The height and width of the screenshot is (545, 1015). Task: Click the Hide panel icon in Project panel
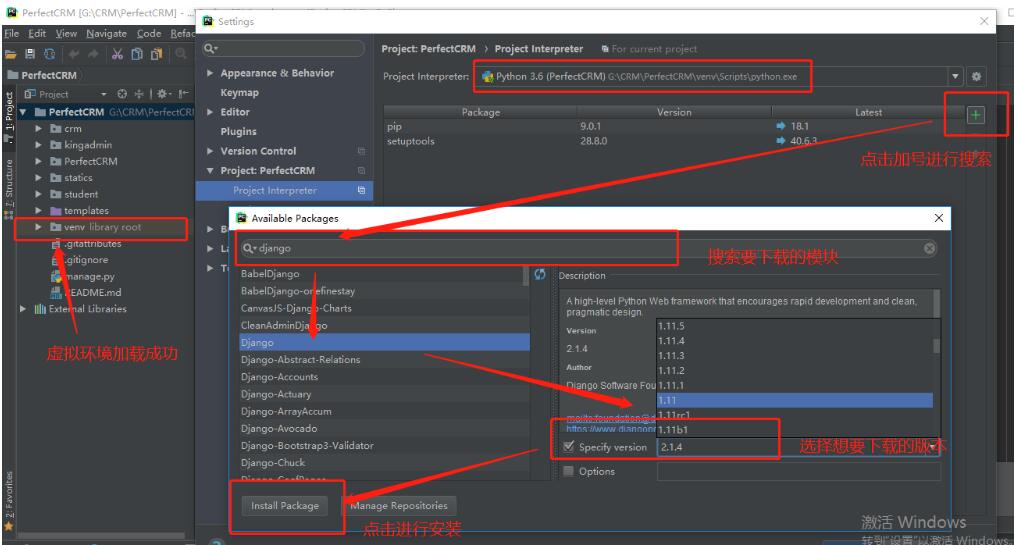pyautogui.click(x=184, y=94)
